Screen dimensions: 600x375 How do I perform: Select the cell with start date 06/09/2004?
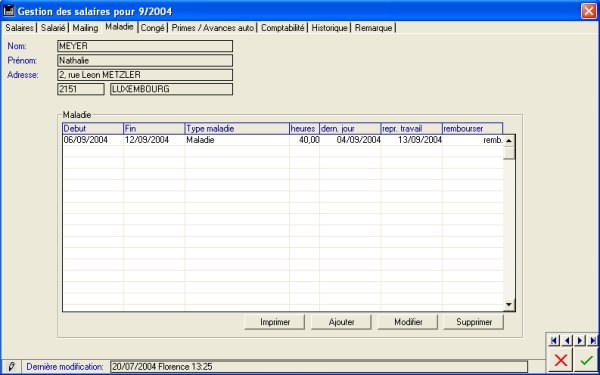[93, 140]
